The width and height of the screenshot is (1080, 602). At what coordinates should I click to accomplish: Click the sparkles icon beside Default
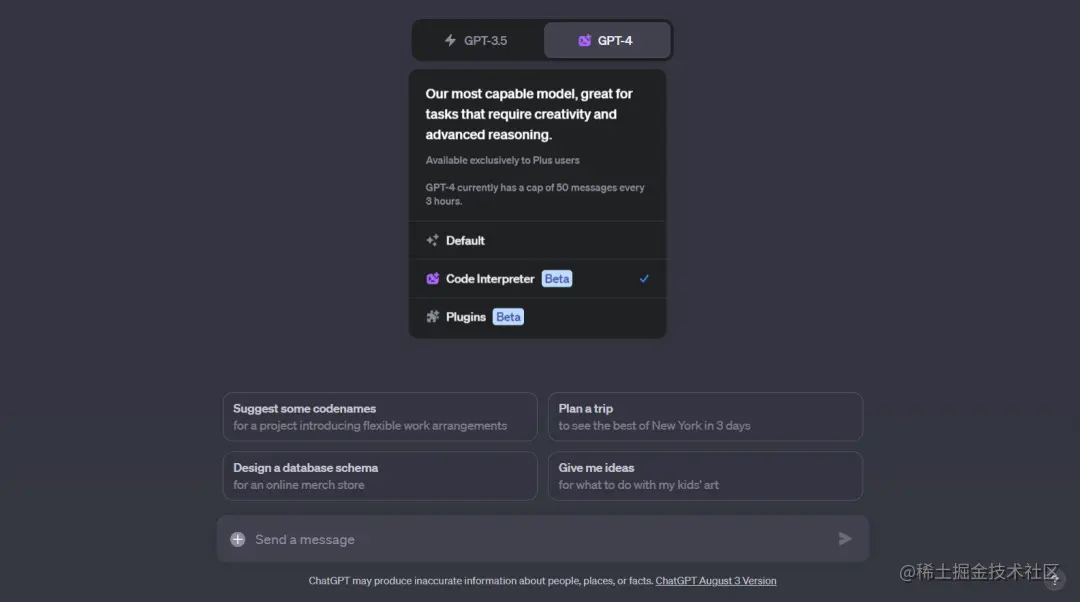[x=433, y=240]
